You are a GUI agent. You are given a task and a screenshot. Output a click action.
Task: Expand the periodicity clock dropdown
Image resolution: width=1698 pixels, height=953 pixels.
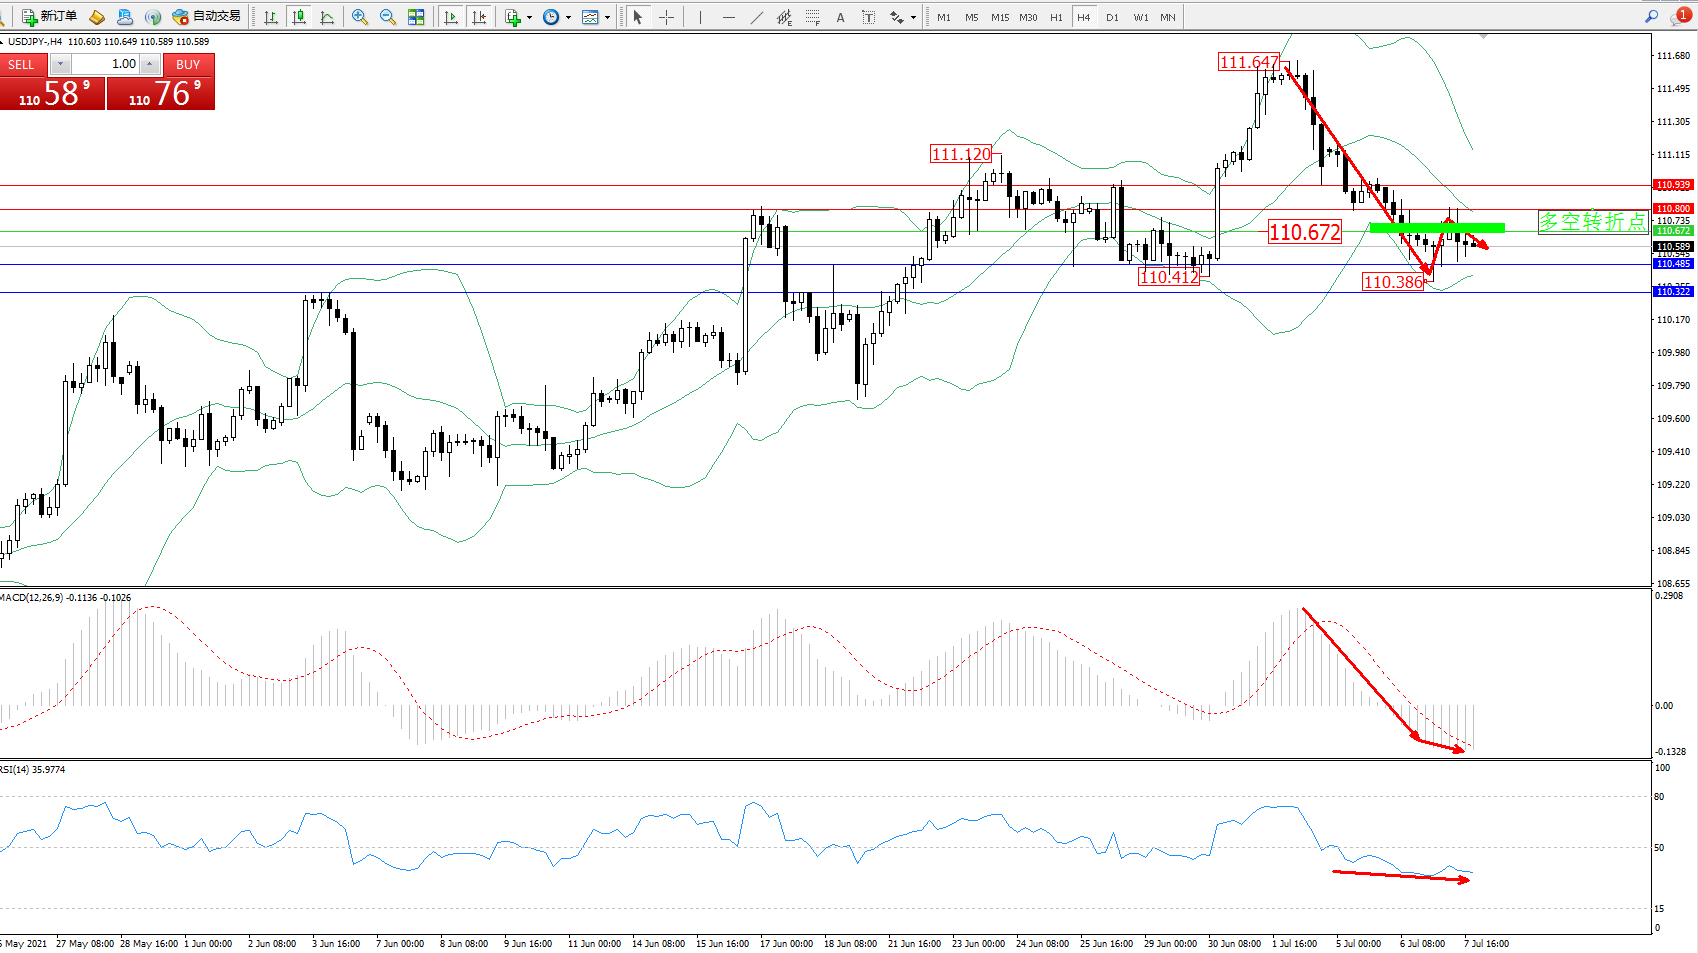click(x=568, y=17)
